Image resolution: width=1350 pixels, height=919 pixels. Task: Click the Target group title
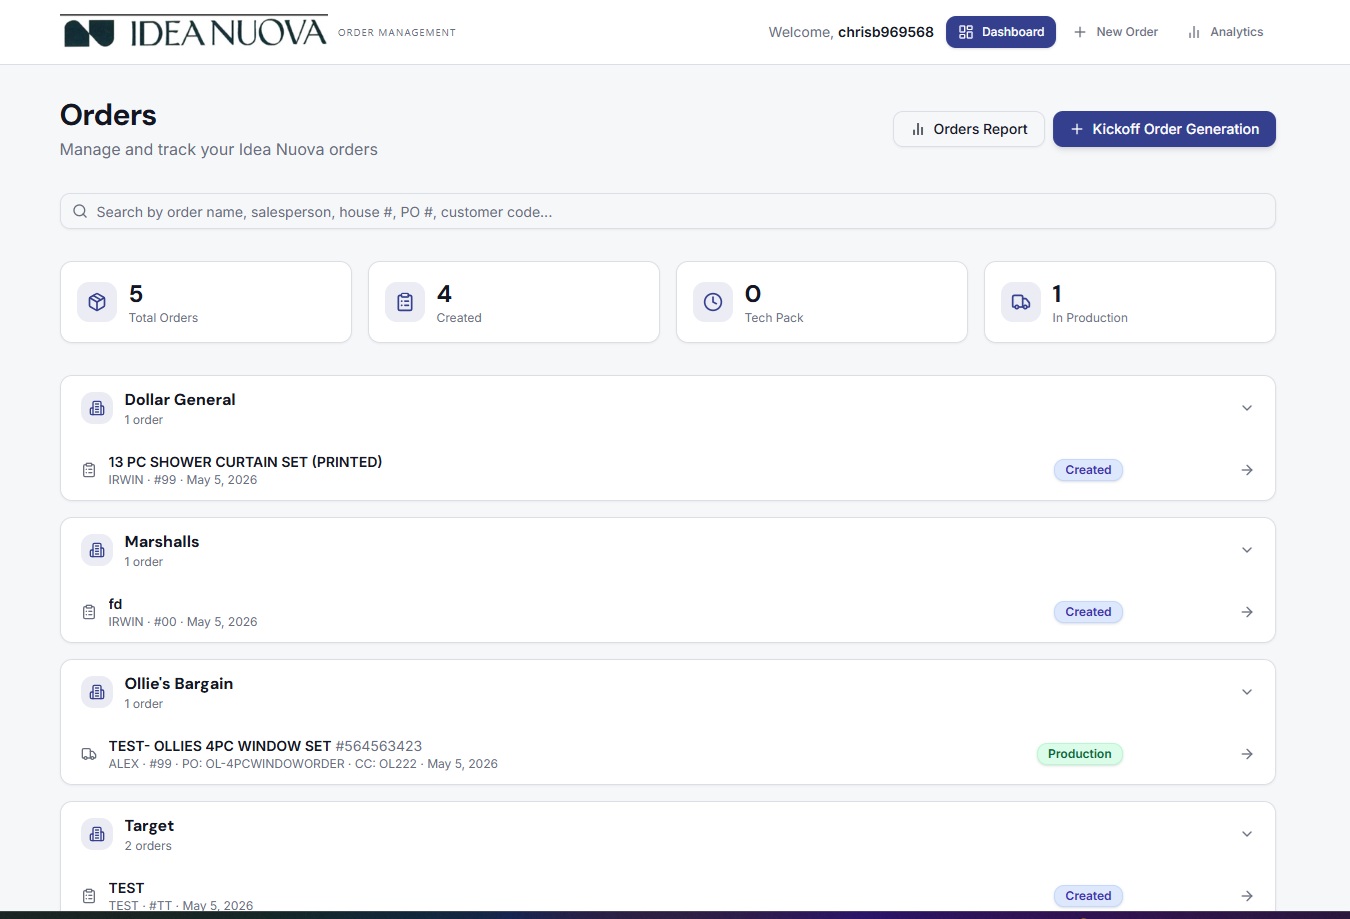149,826
